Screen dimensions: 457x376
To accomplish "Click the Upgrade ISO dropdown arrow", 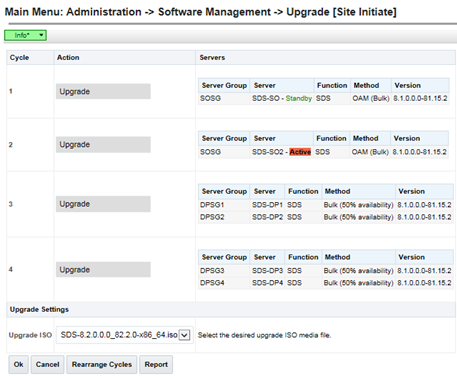I will (x=184, y=335).
